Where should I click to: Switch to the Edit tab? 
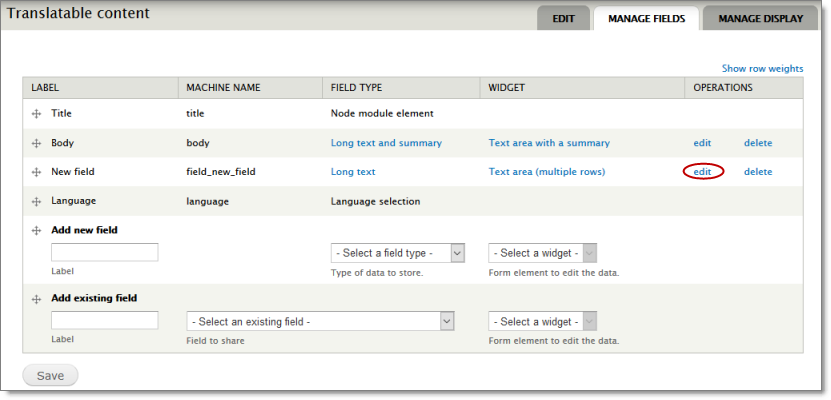tap(563, 18)
